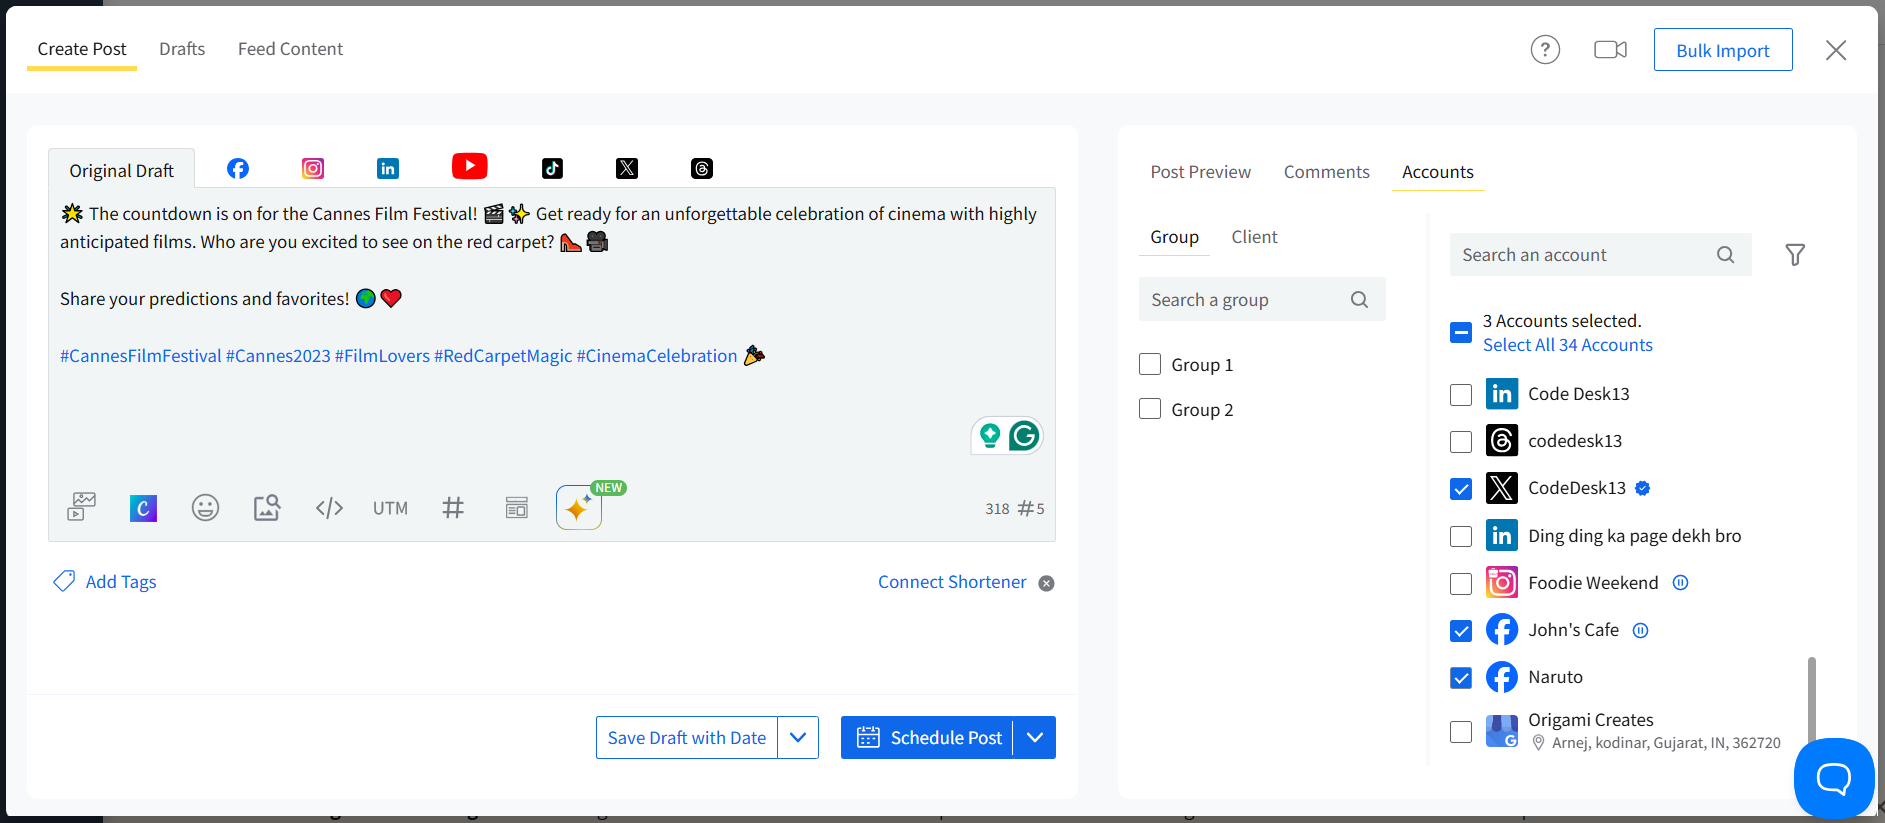Open the Canva design icon

click(143, 508)
